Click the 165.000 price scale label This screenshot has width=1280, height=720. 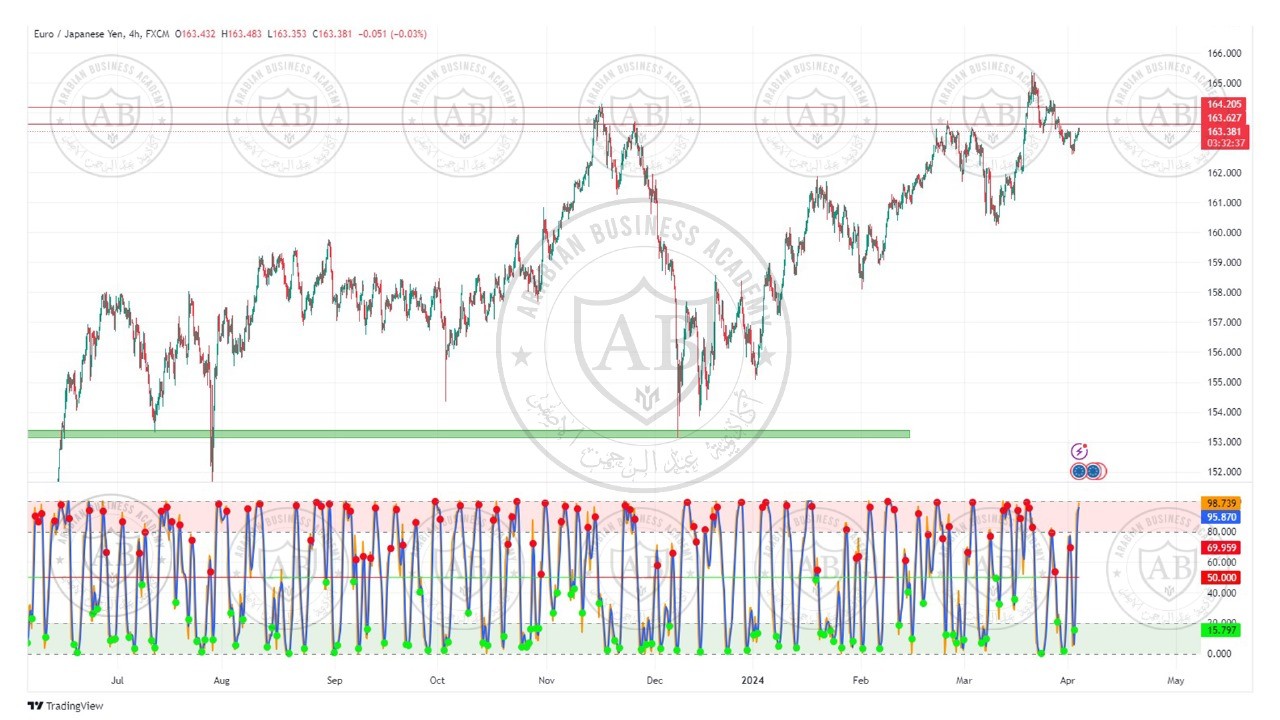pyautogui.click(x=1224, y=83)
